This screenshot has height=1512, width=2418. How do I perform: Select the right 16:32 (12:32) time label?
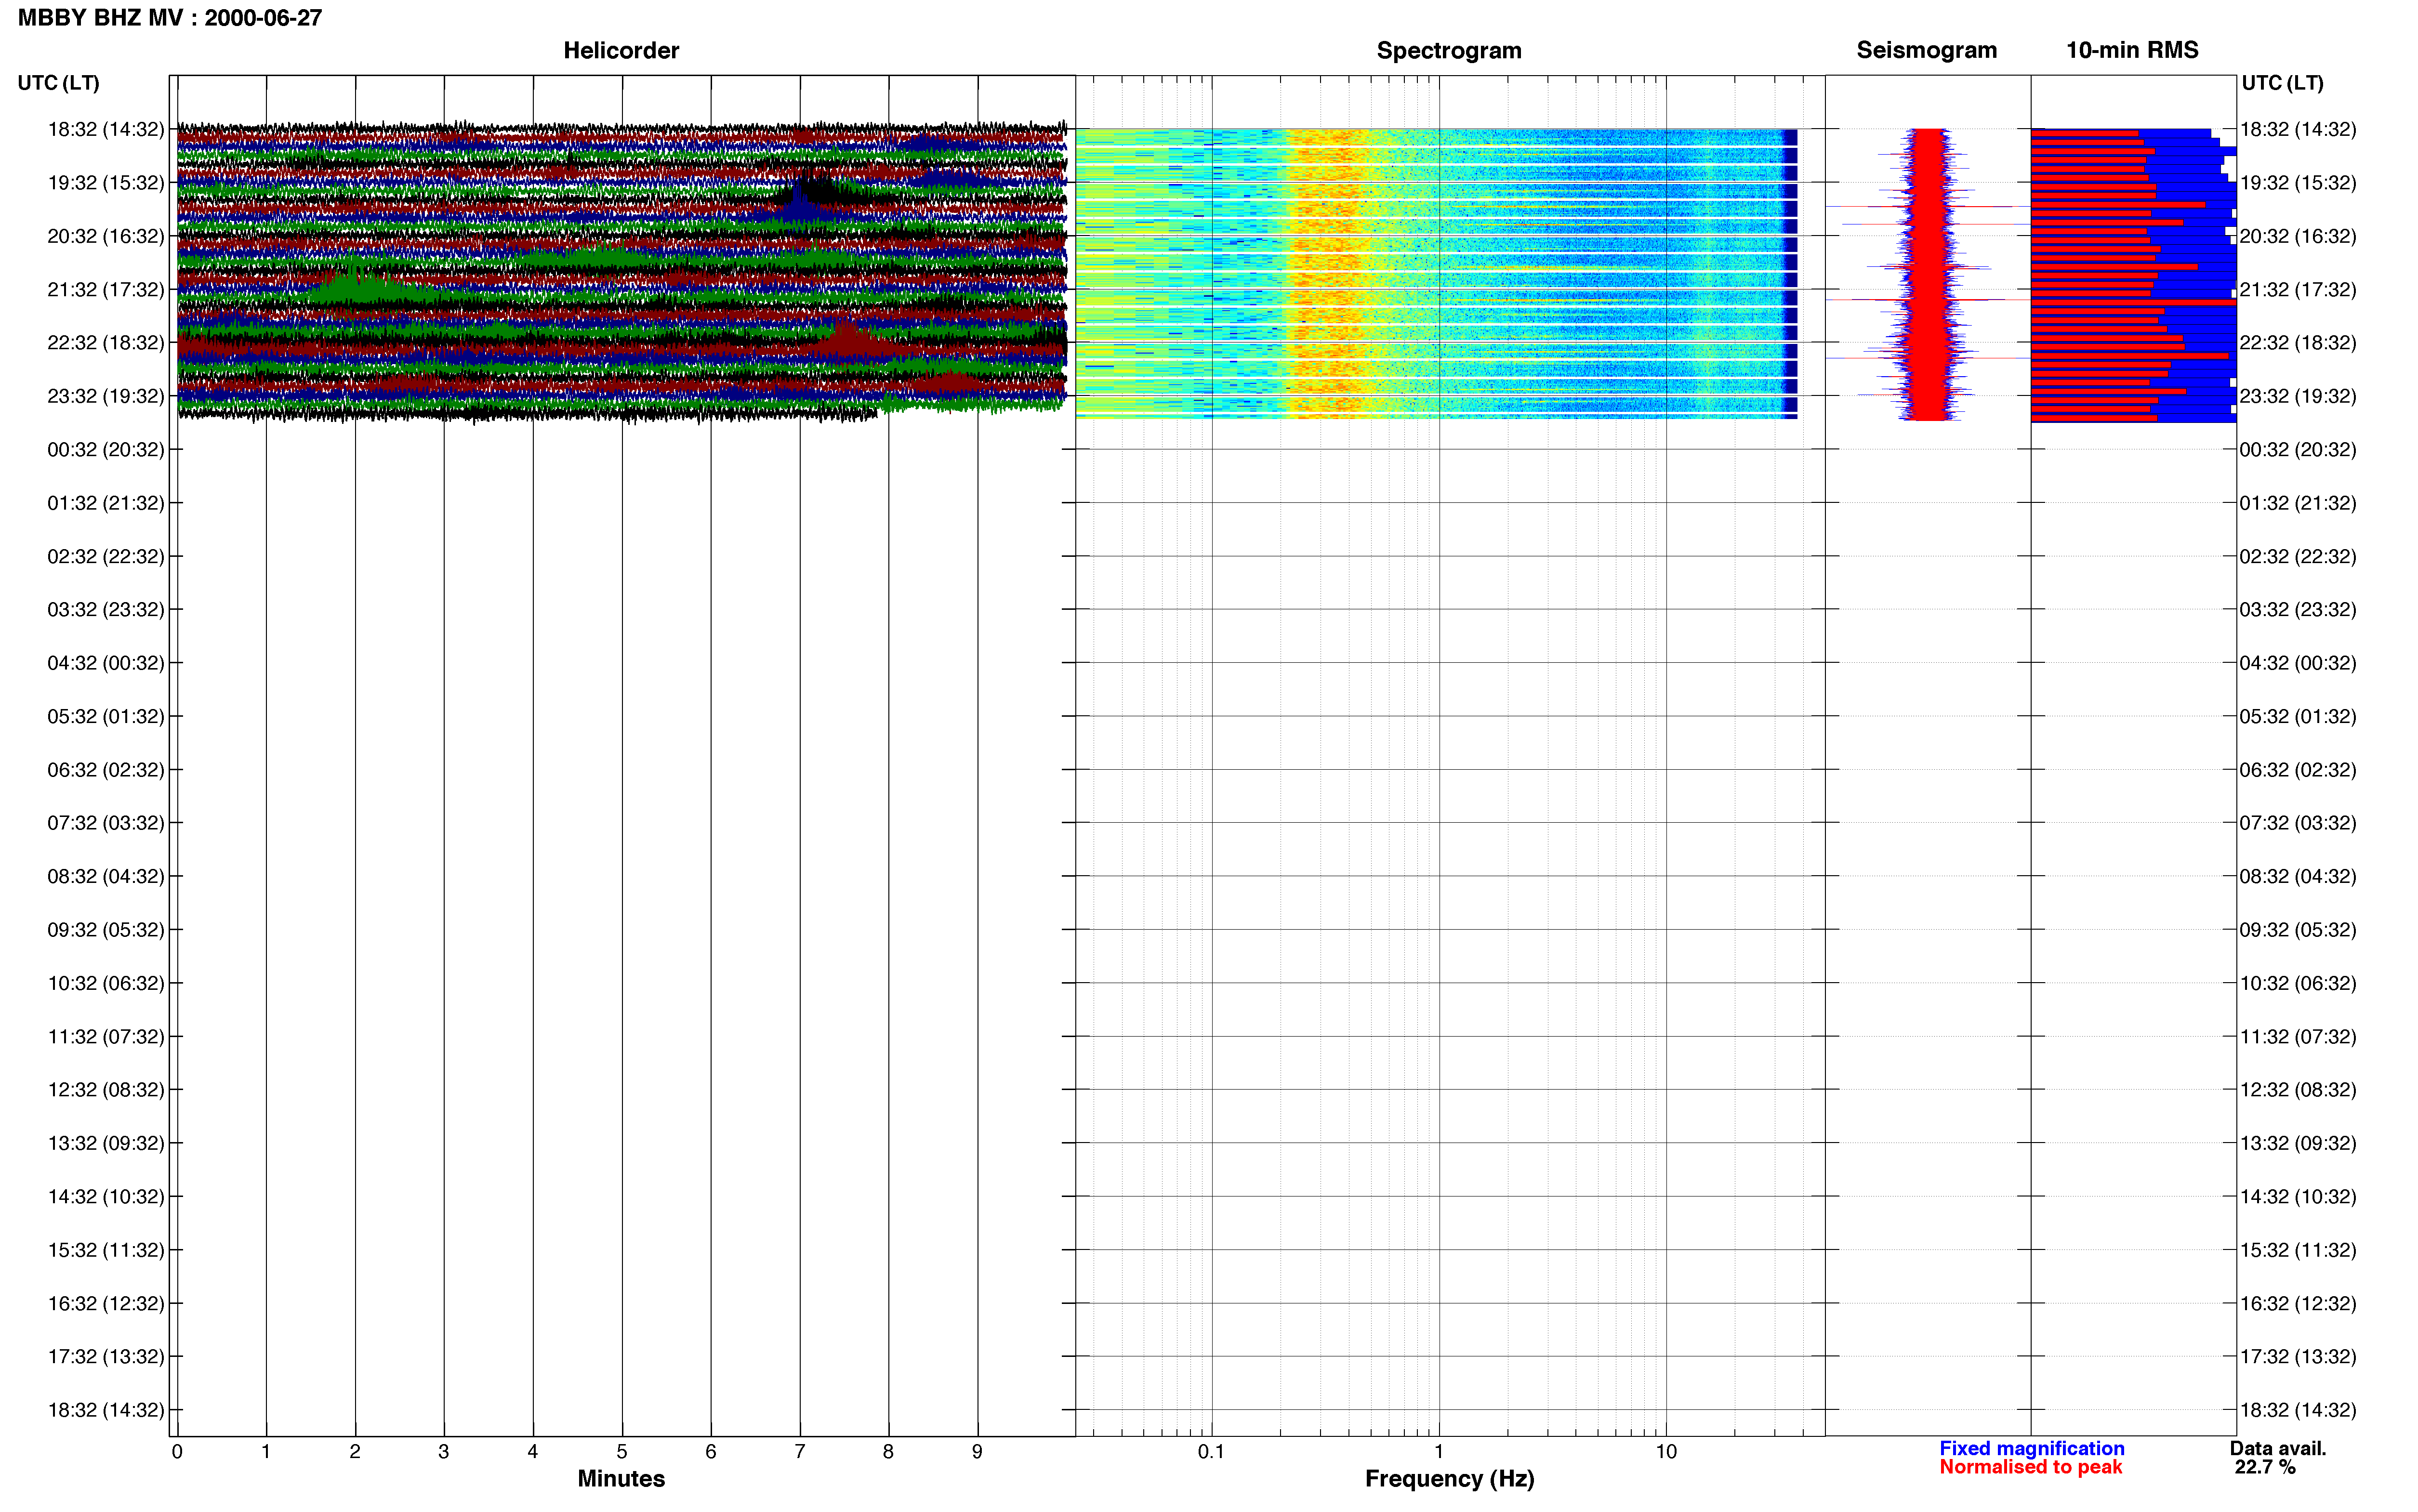point(2298,1304)
